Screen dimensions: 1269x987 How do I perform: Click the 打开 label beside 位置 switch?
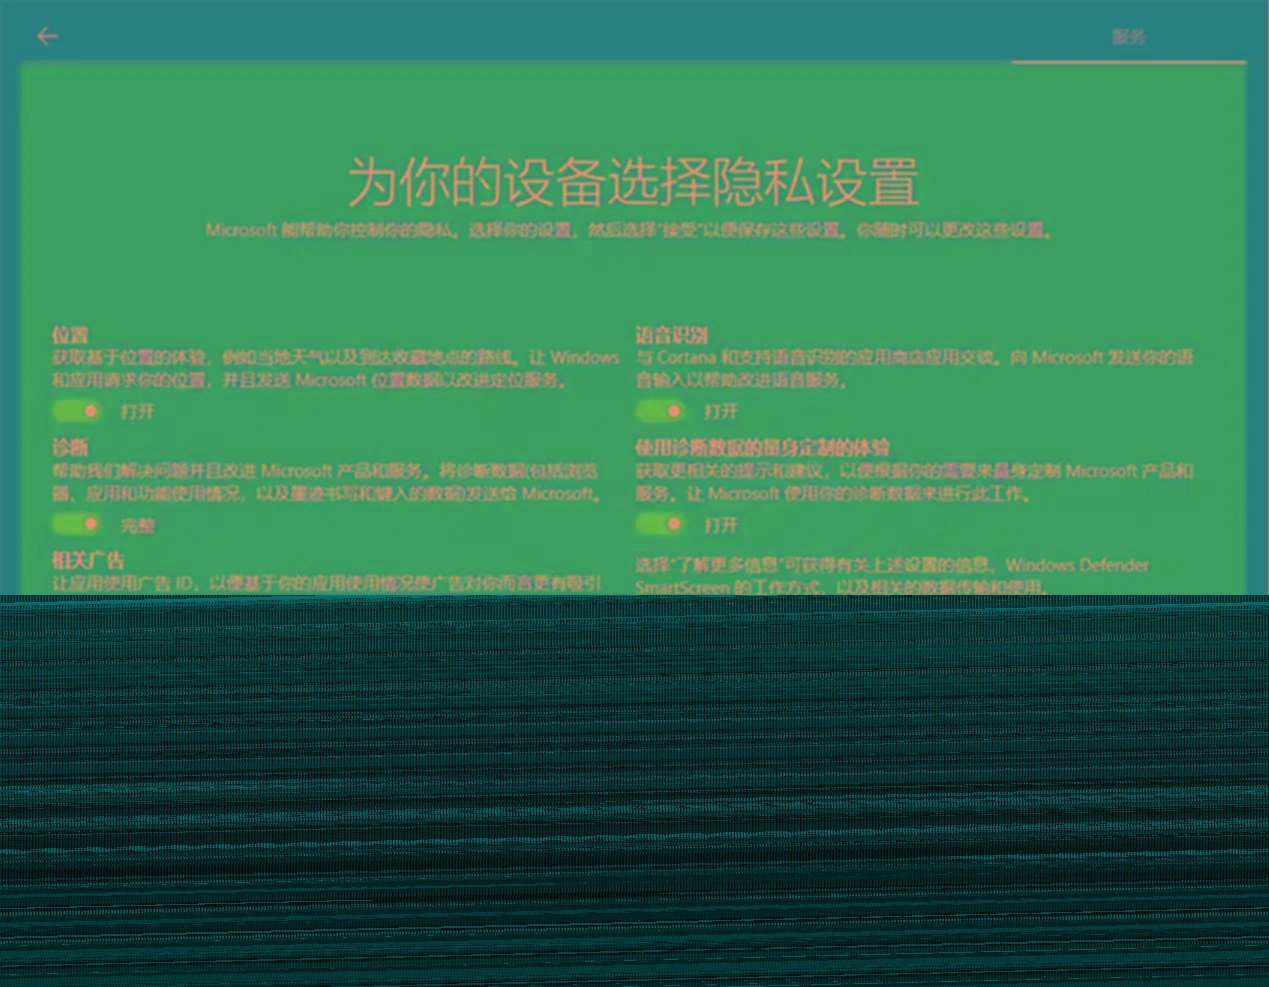(137, 411)
